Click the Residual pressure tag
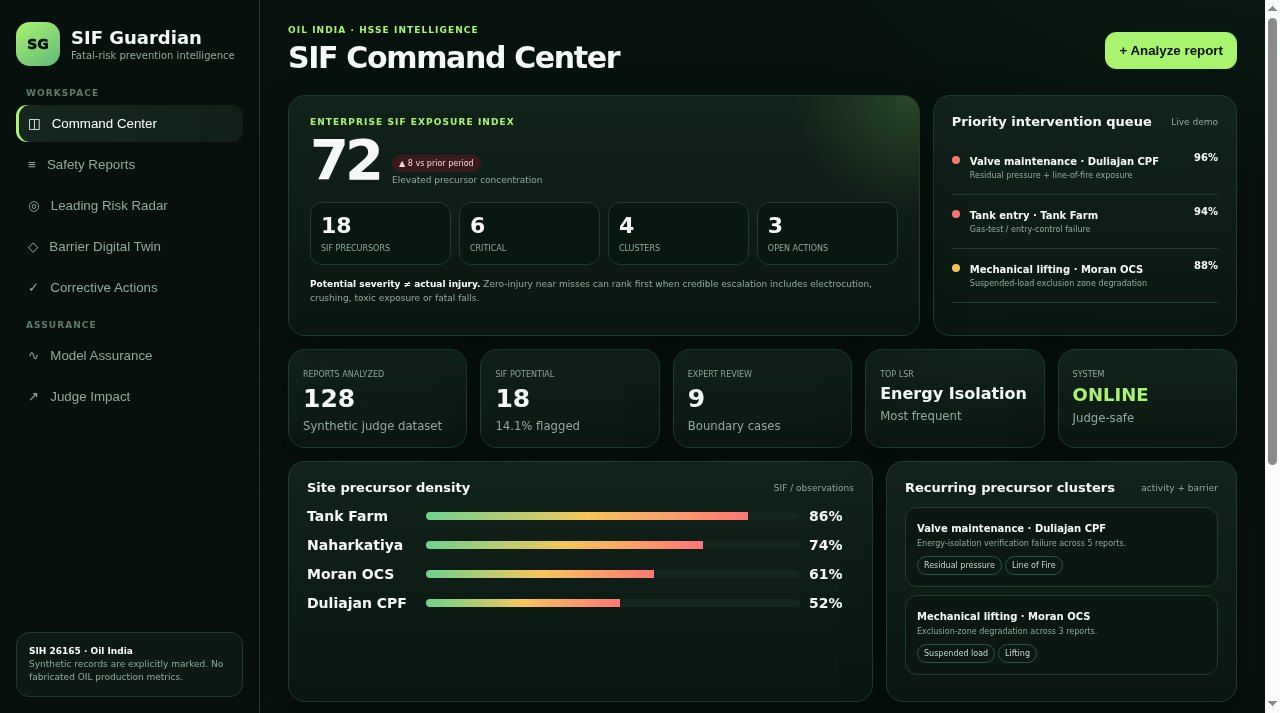 [959, 565]
